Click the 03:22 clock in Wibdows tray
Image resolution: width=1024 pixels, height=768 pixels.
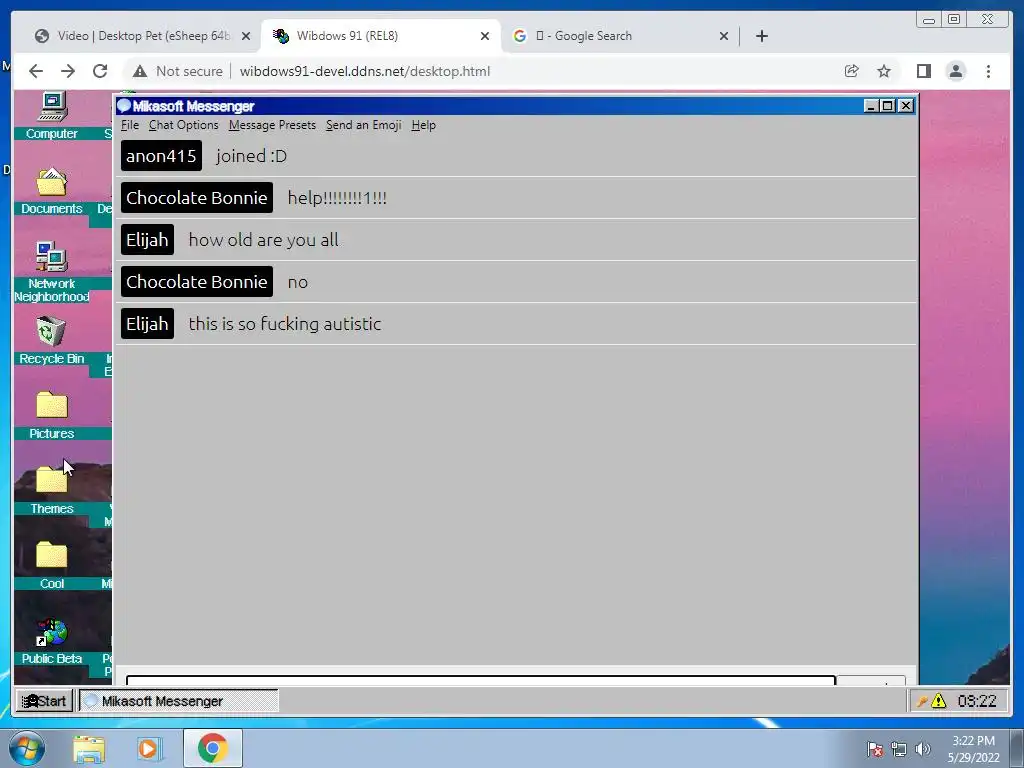click(977, 701)
